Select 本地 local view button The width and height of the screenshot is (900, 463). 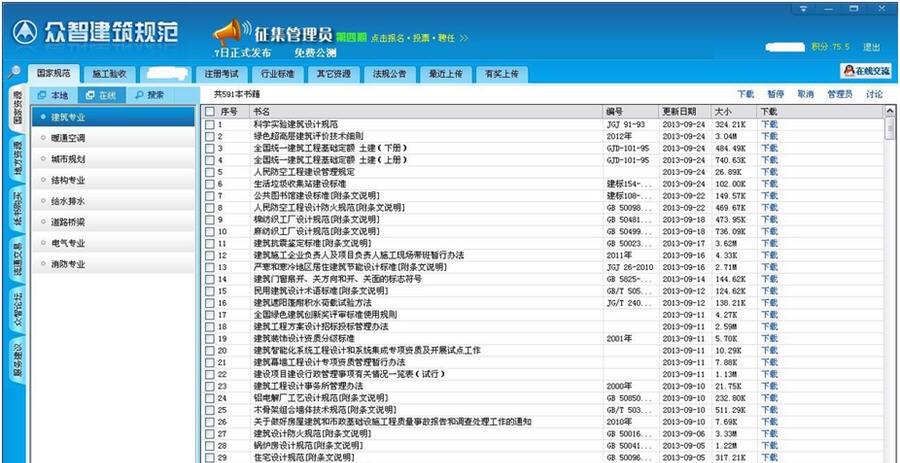point(53,95)
